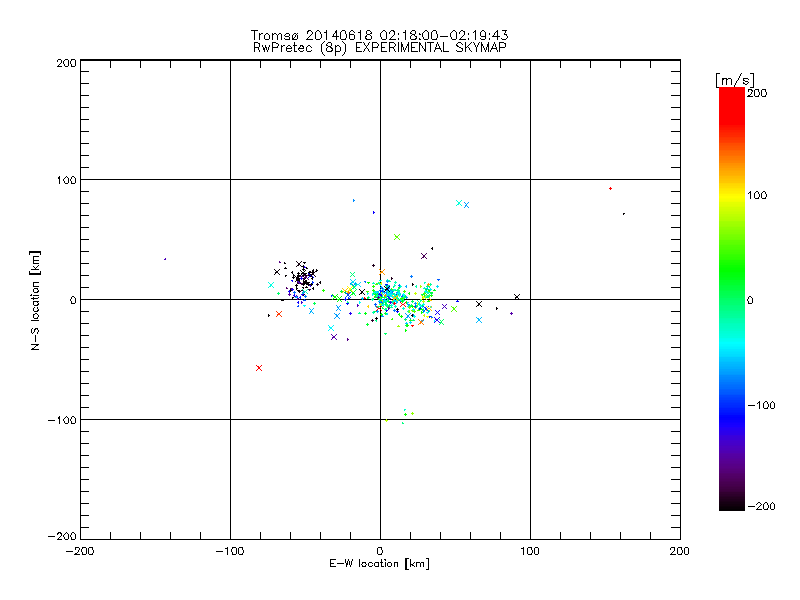This screenshot has height=600, width=800.
Task: Click the isolated red X in the lower-left quadrant
Action: coord(259,368)
